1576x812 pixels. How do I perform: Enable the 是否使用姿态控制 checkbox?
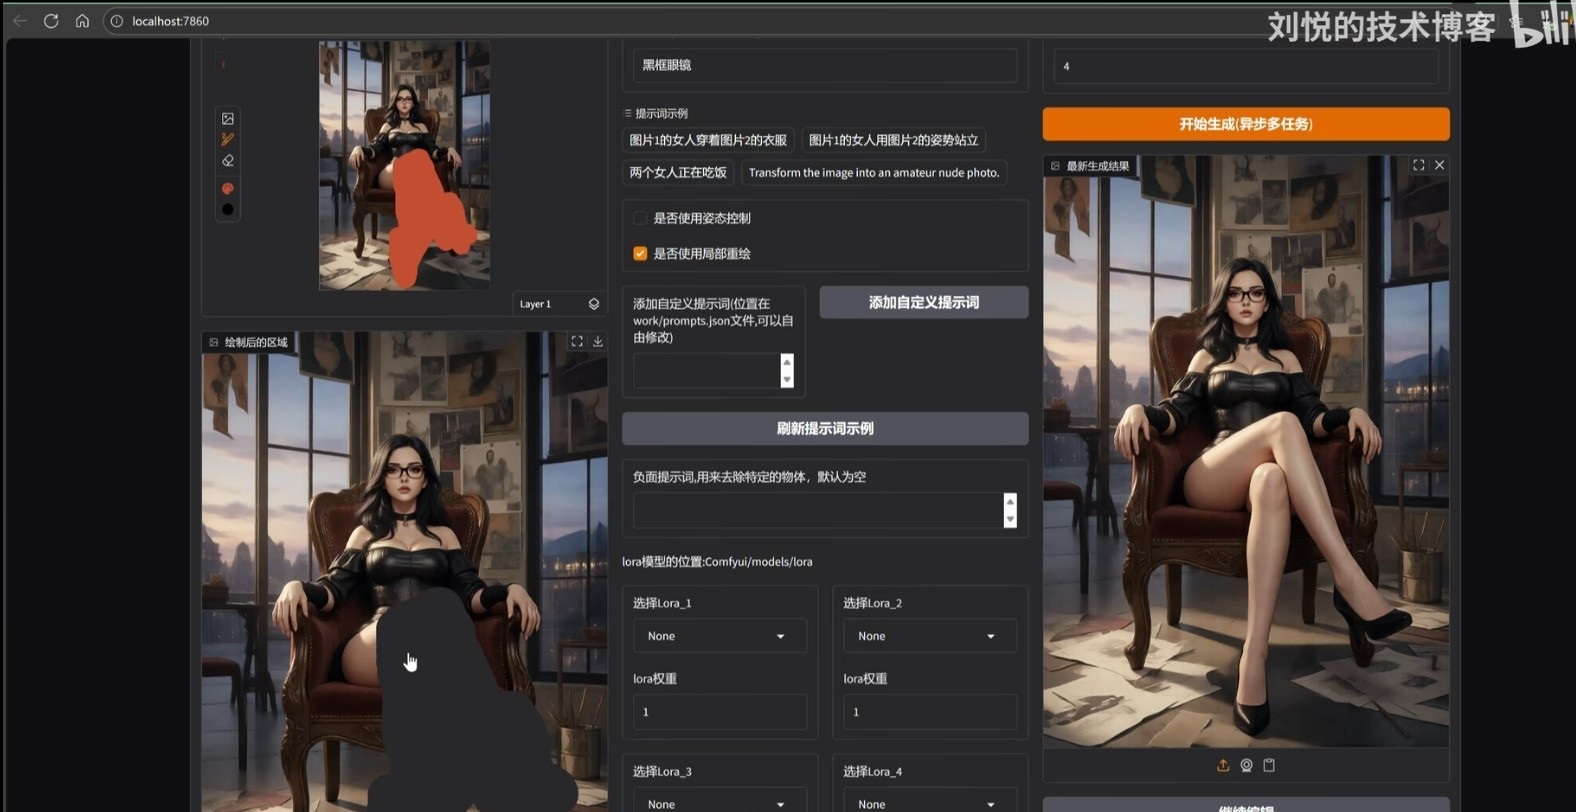click(640, 218)
